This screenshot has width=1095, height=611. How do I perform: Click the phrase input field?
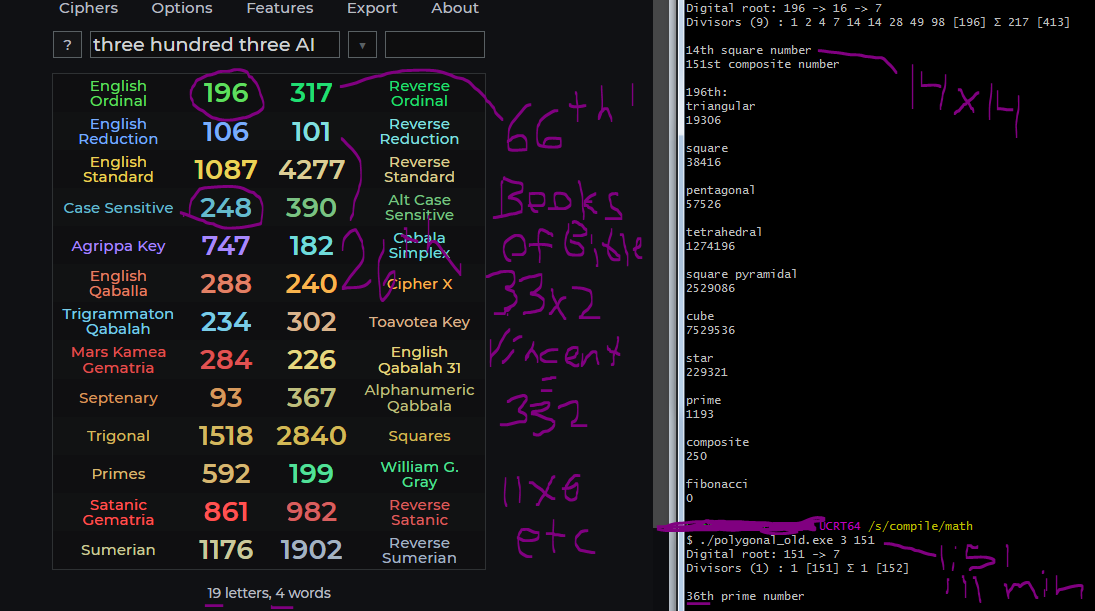[215, 45]
